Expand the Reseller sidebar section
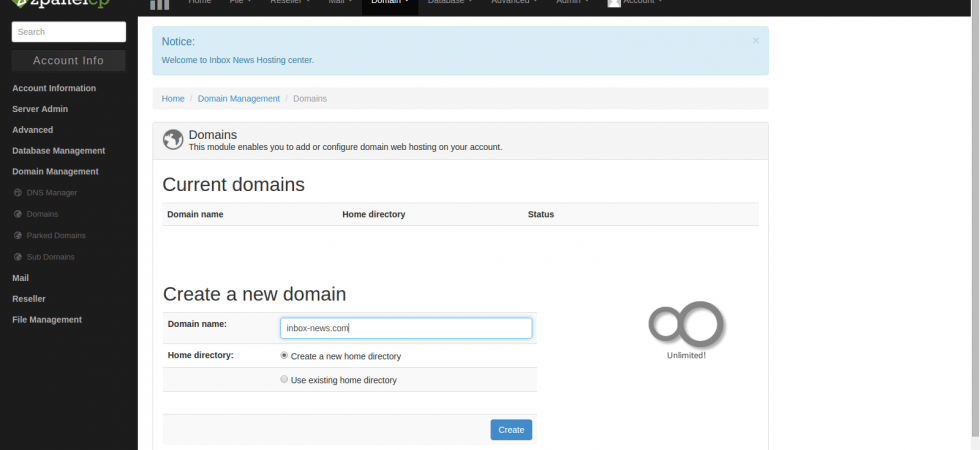The image size is (980, 450). point(29,299)
